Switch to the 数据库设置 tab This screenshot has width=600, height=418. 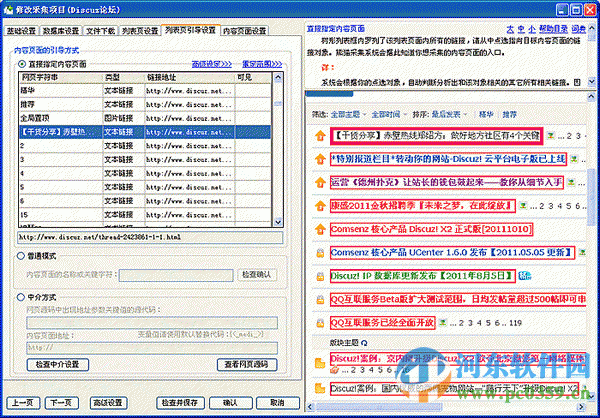60,31
